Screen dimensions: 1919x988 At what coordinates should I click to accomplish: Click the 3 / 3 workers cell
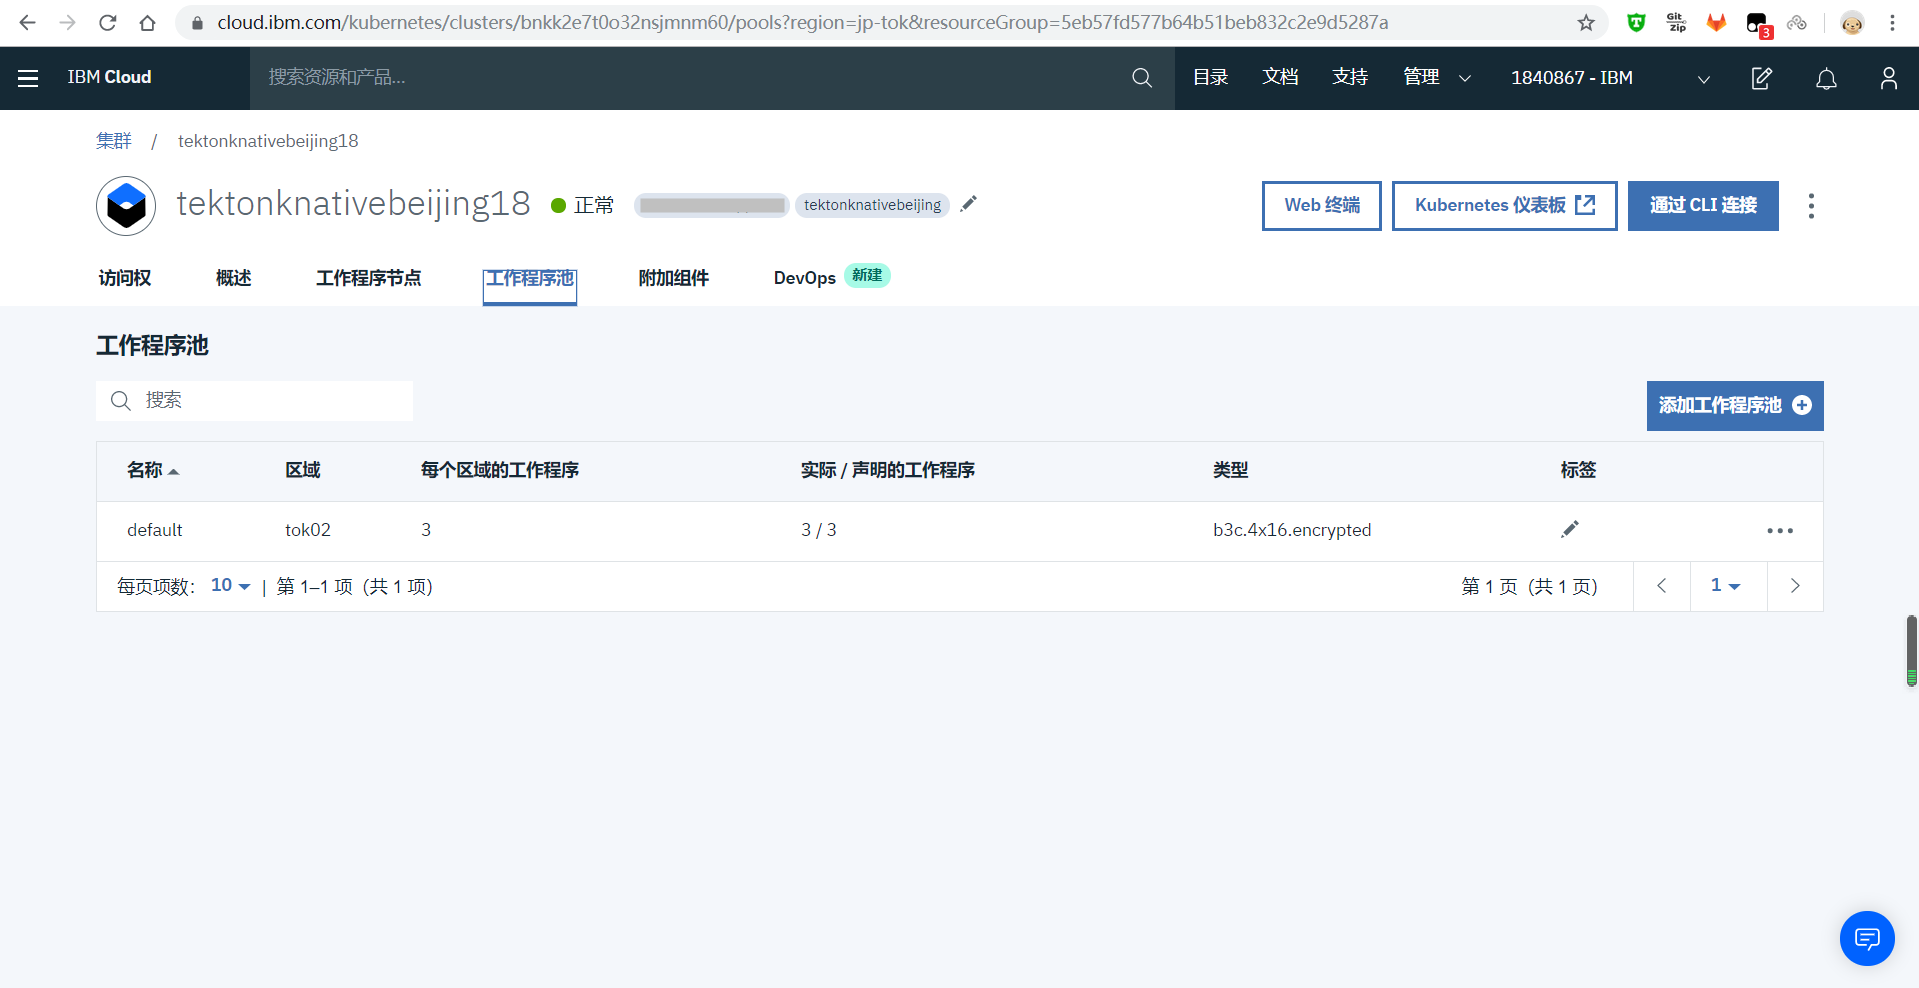coord(819,530)
